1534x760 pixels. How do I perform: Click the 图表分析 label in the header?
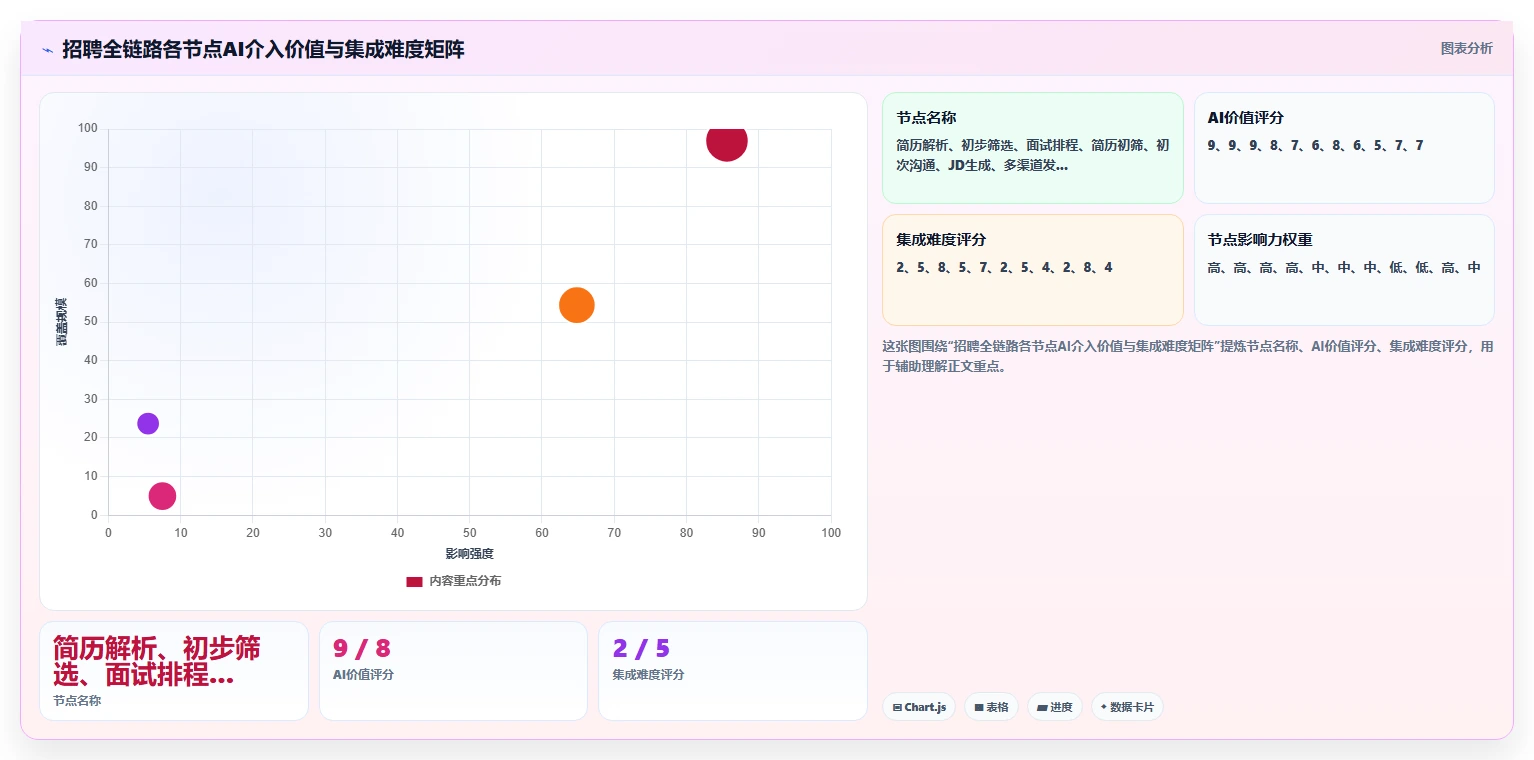(1466, 48)
